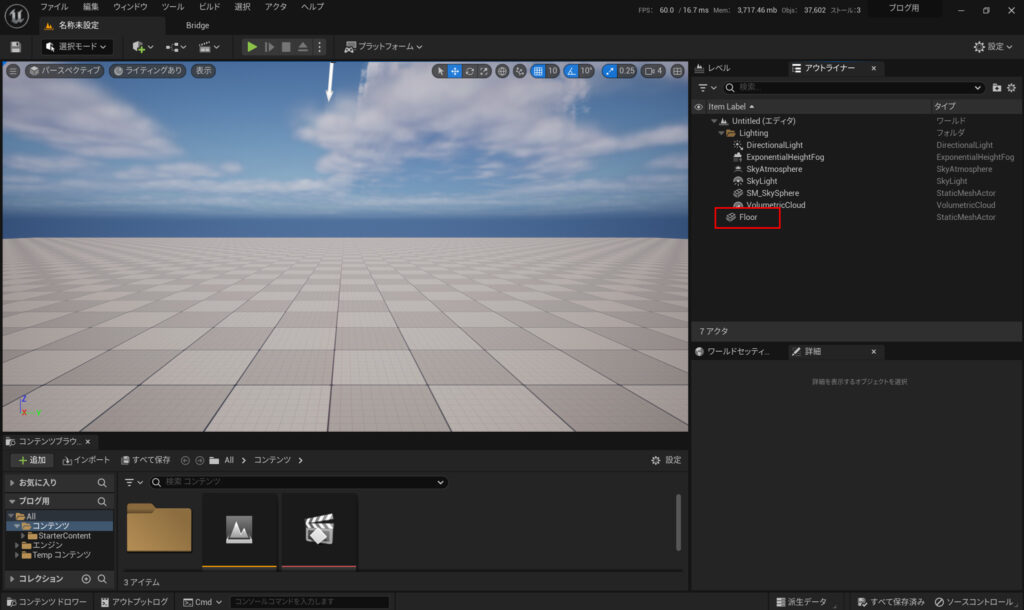Click the save level floppy disk icon

click(x=15, y=47)
